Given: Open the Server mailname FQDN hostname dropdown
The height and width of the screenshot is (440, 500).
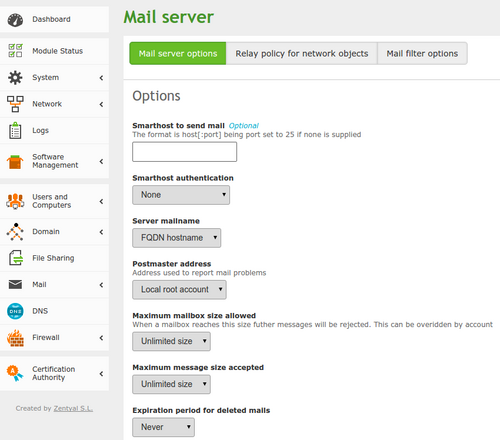Looking at the screenshot, I should (x=176, y=238).
